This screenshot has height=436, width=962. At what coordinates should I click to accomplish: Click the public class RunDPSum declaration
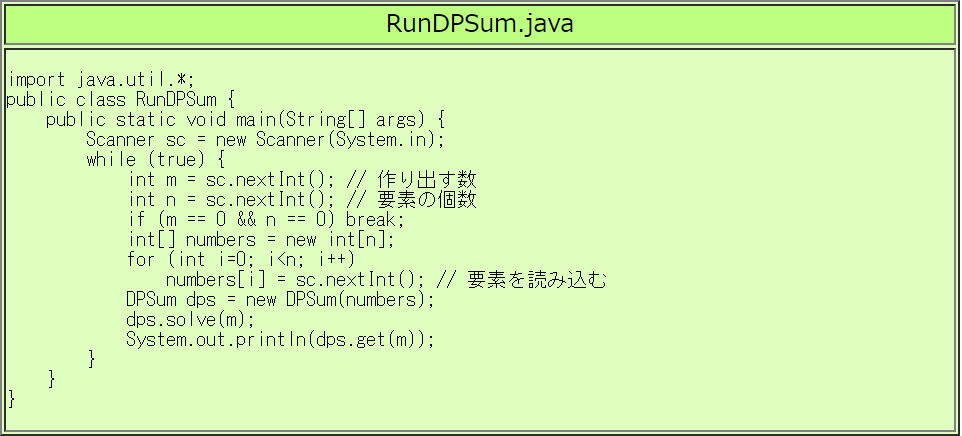(x=120, y=99)
